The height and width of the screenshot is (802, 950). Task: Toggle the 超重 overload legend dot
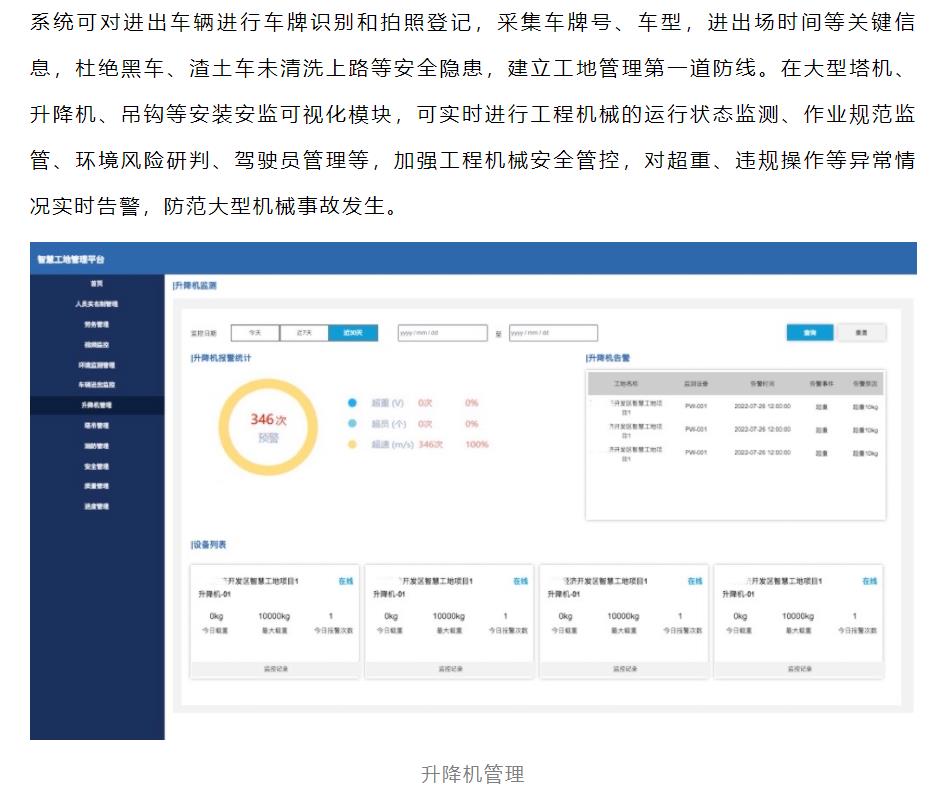point(351,403)
